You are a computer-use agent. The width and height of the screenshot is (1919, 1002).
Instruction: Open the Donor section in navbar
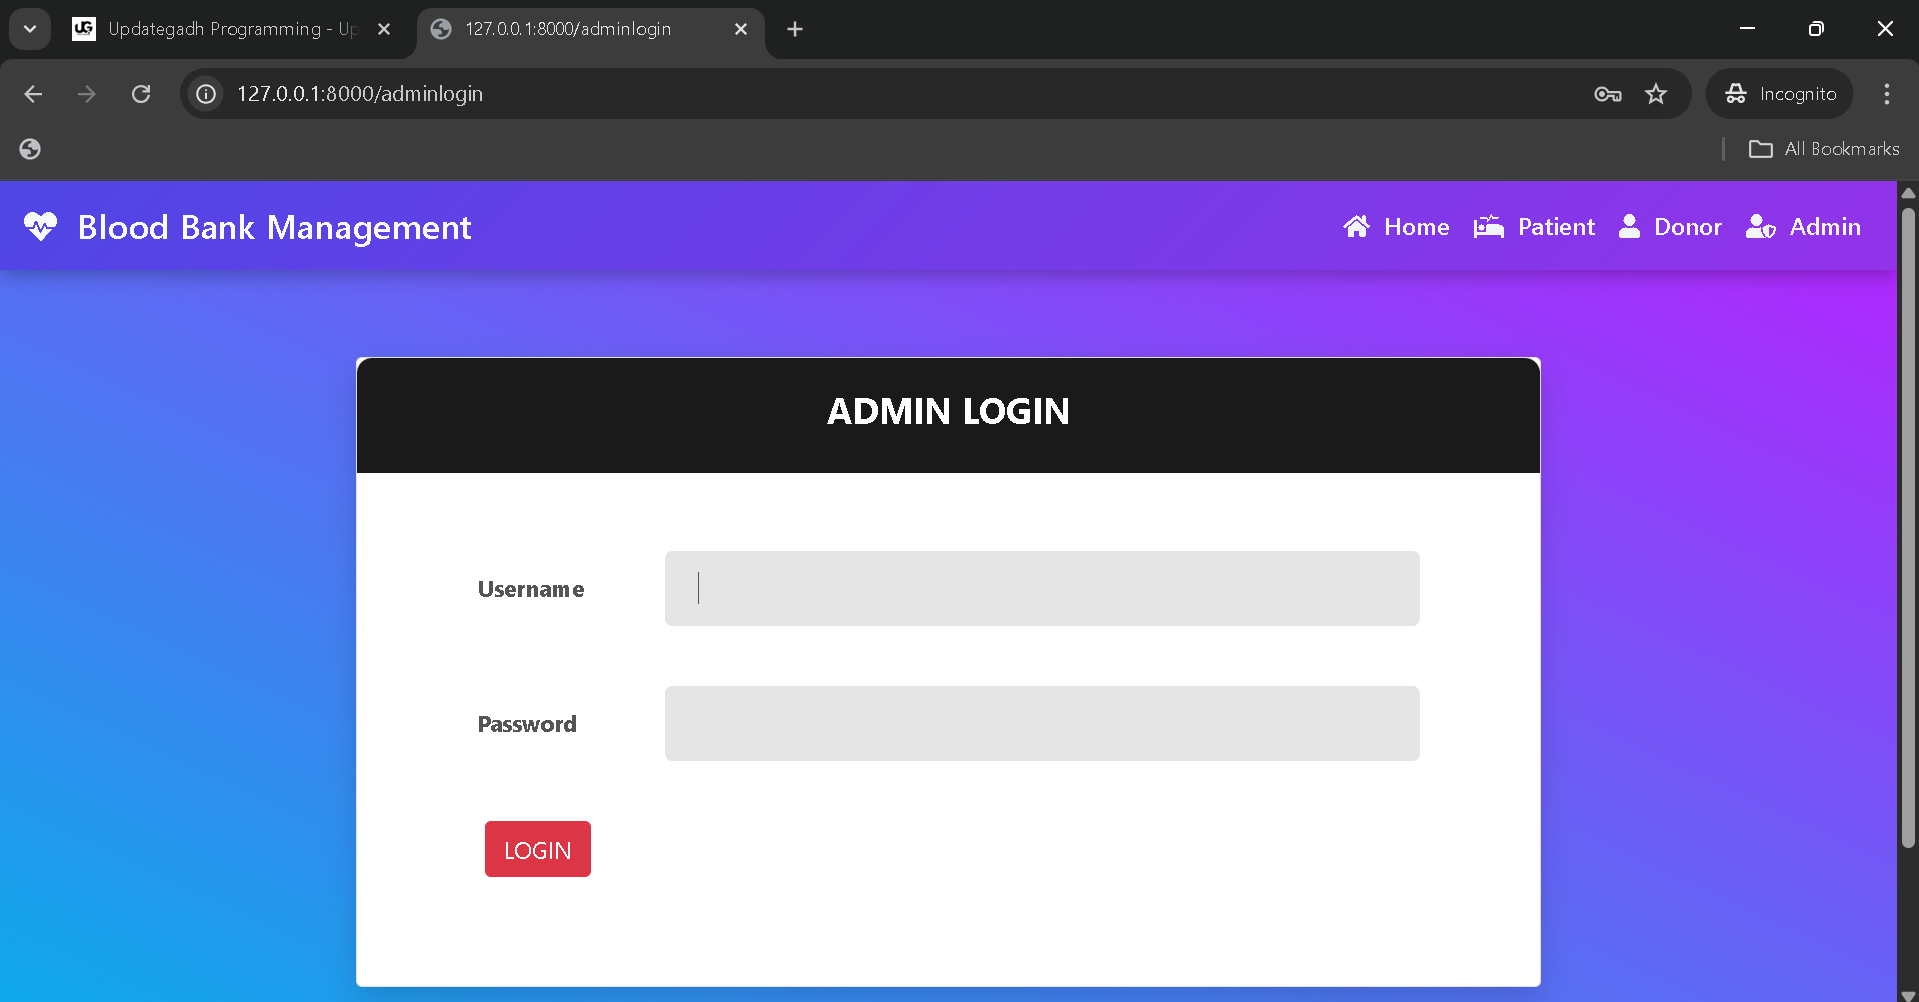(x=1670, y=227)
